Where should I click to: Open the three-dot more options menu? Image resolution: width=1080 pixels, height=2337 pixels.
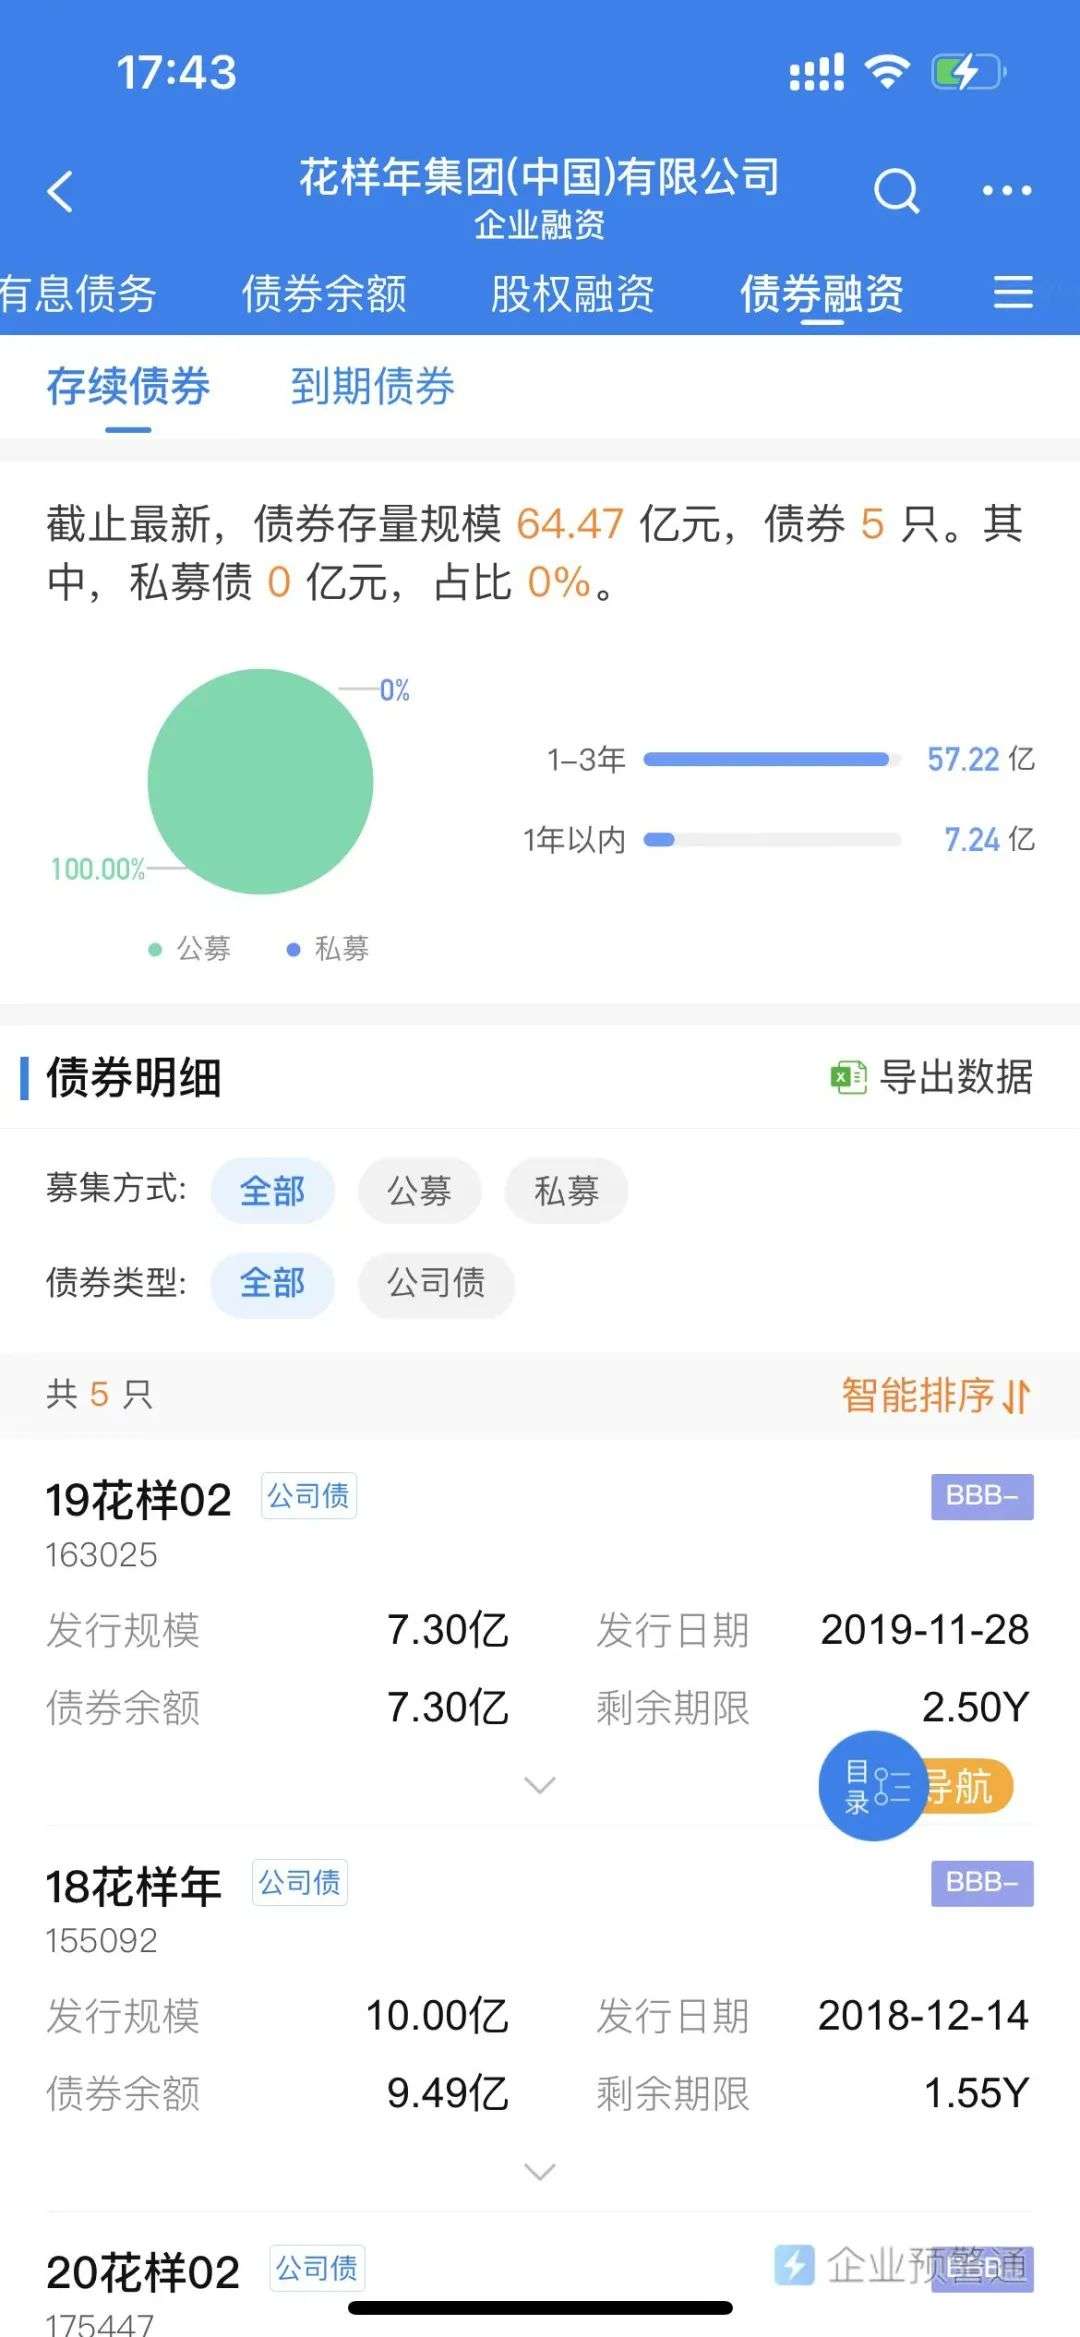[1006, 190]
